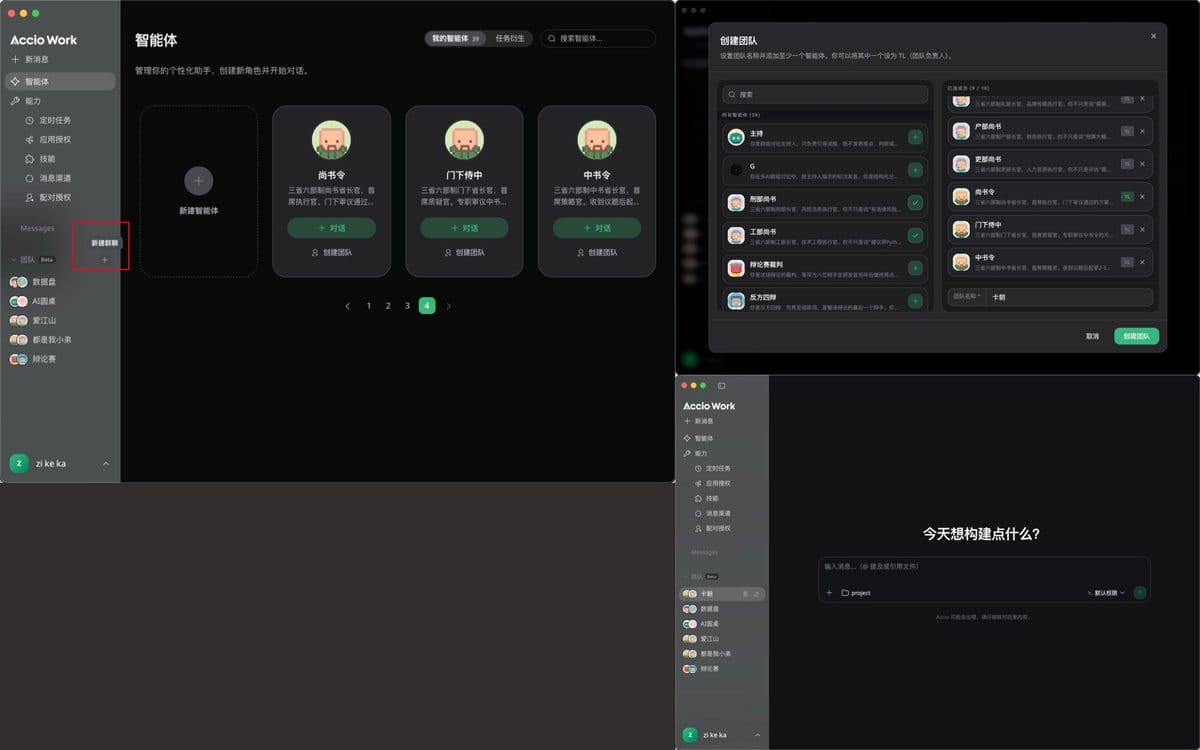Screen dimensions: 1200x750
Task: Click the large plus on the 新建智能体 card
Action: coord(198,180)
